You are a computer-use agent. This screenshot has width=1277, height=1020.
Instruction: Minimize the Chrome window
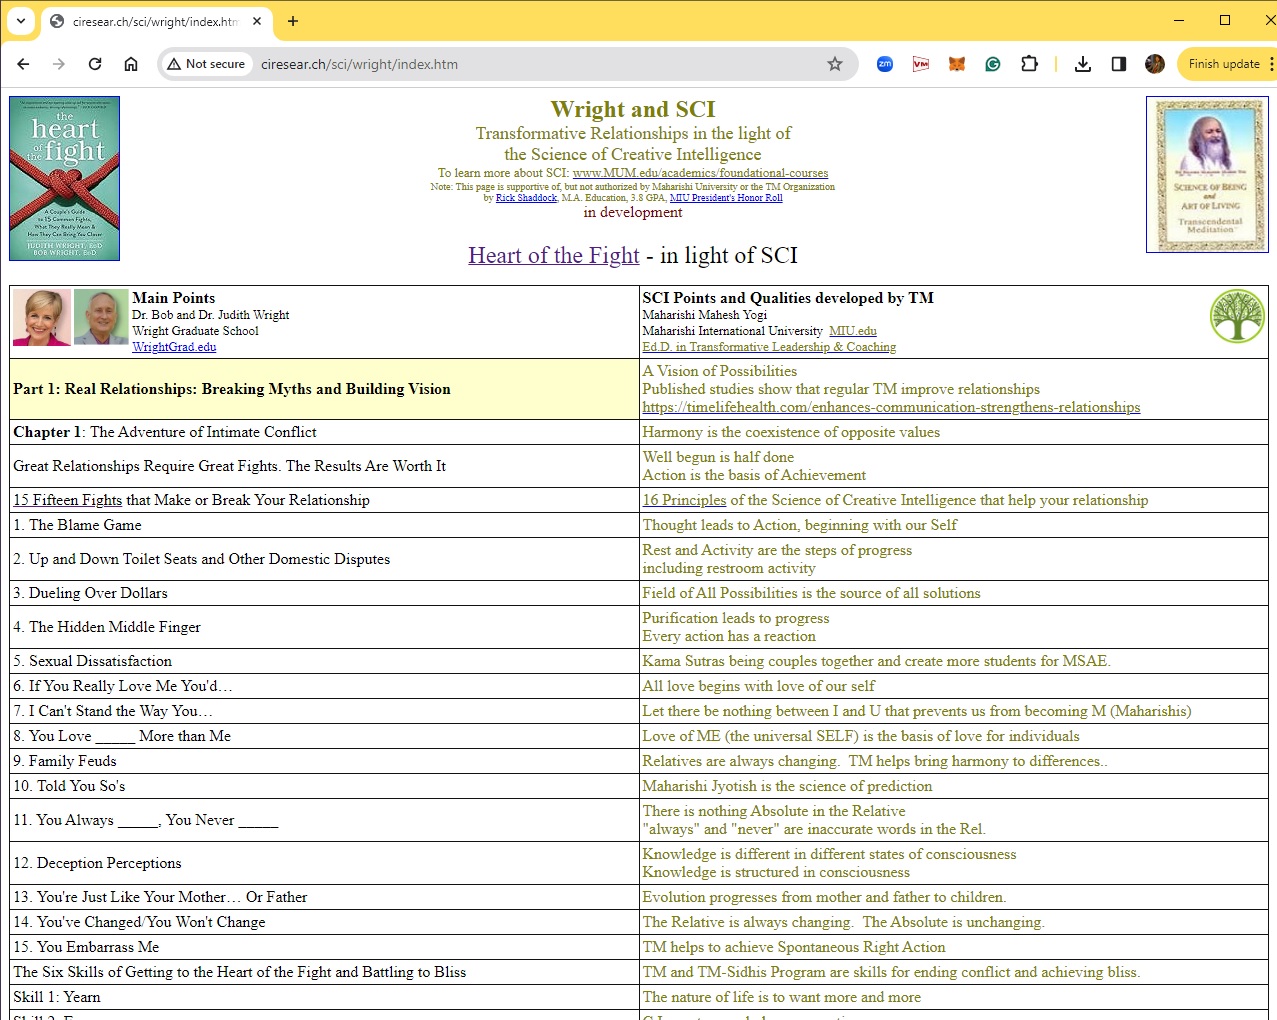click(1179, 20)
